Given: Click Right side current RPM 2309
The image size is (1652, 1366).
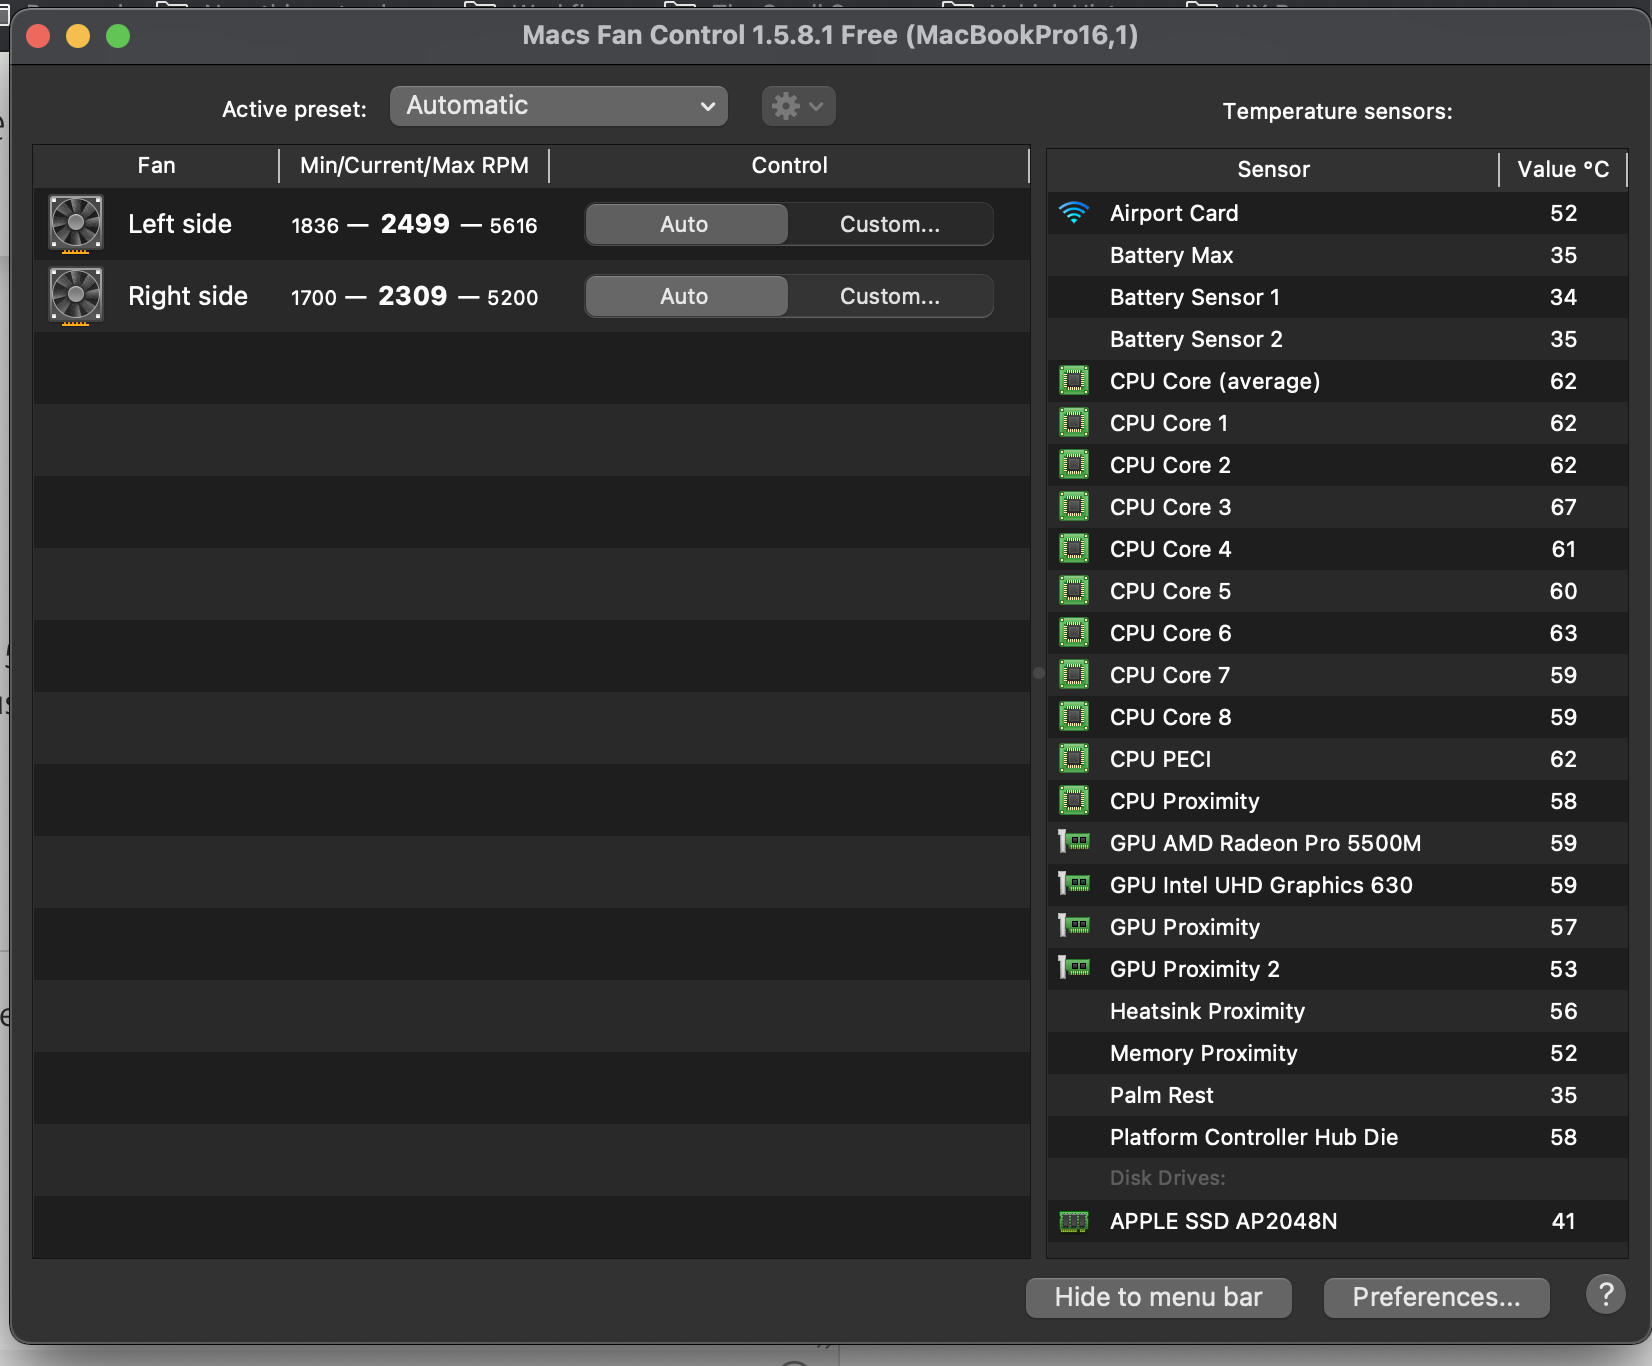Looking at the screenshot, I should 413,296.
